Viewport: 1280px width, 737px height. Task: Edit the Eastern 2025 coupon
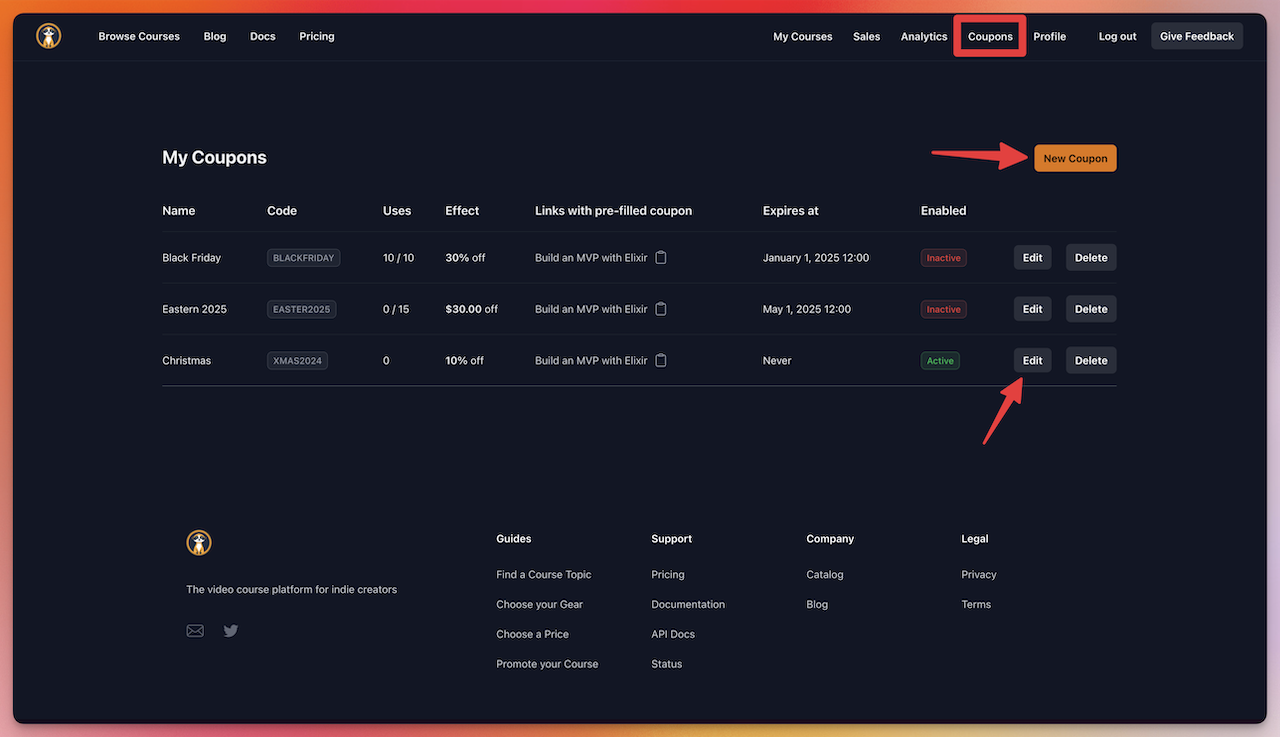pyautogui.click(x=1032, y=309)
